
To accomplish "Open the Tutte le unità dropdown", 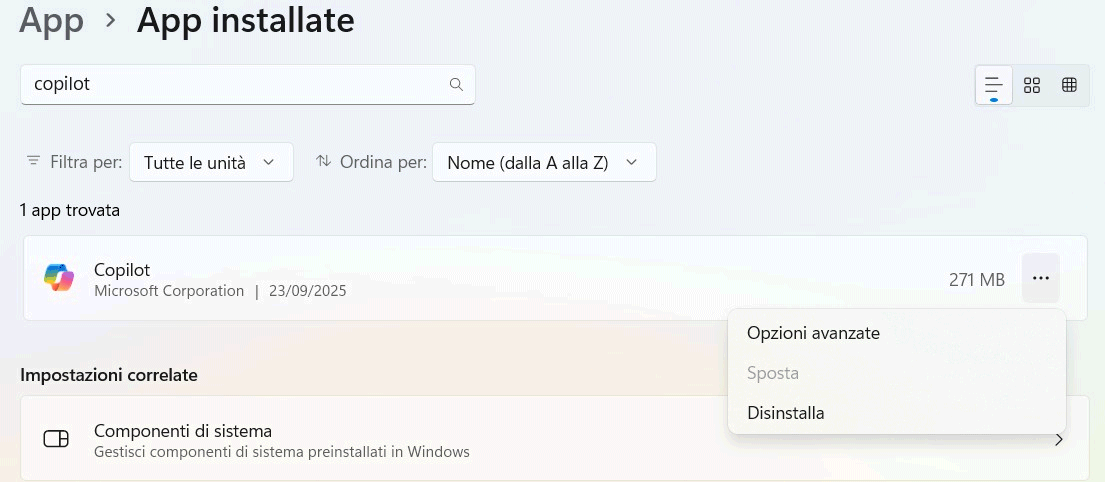I will (211, 162).
